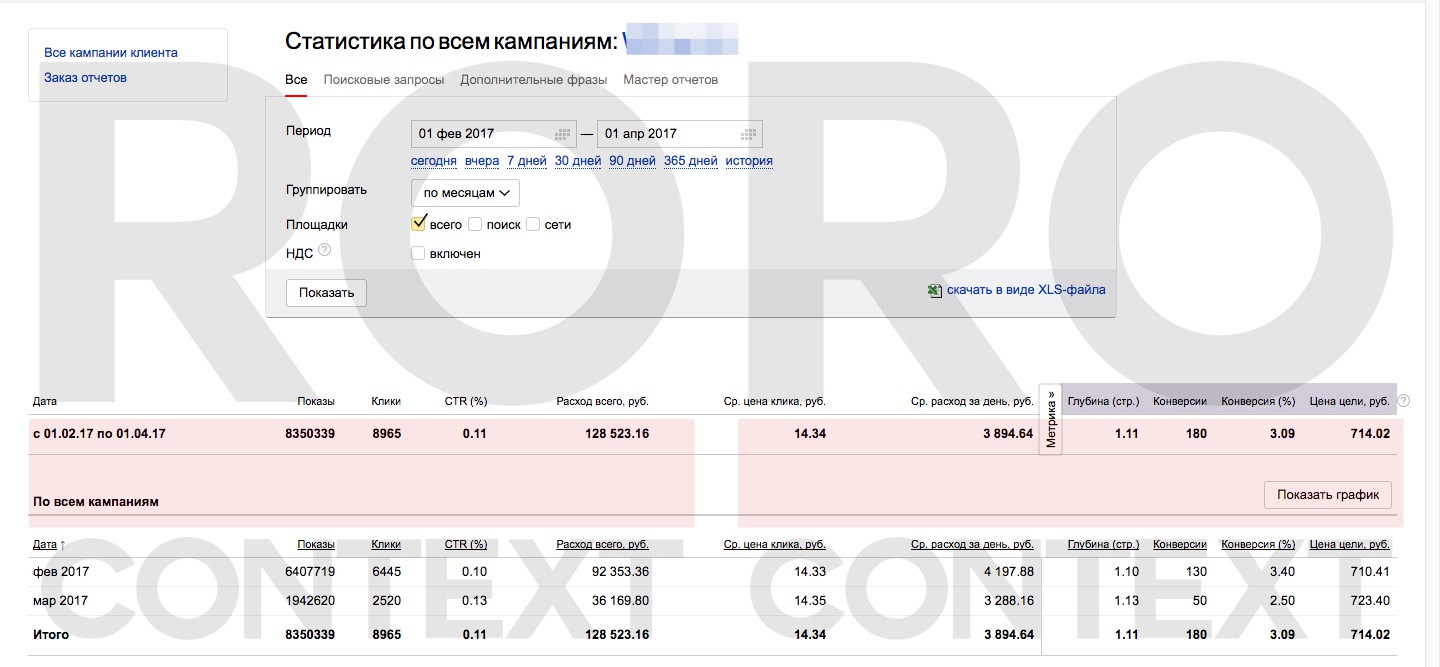Open the Поисковые запросы tab
This screenshot has height=667, width=1440.
pyautogui.click(x=384, y=80)
